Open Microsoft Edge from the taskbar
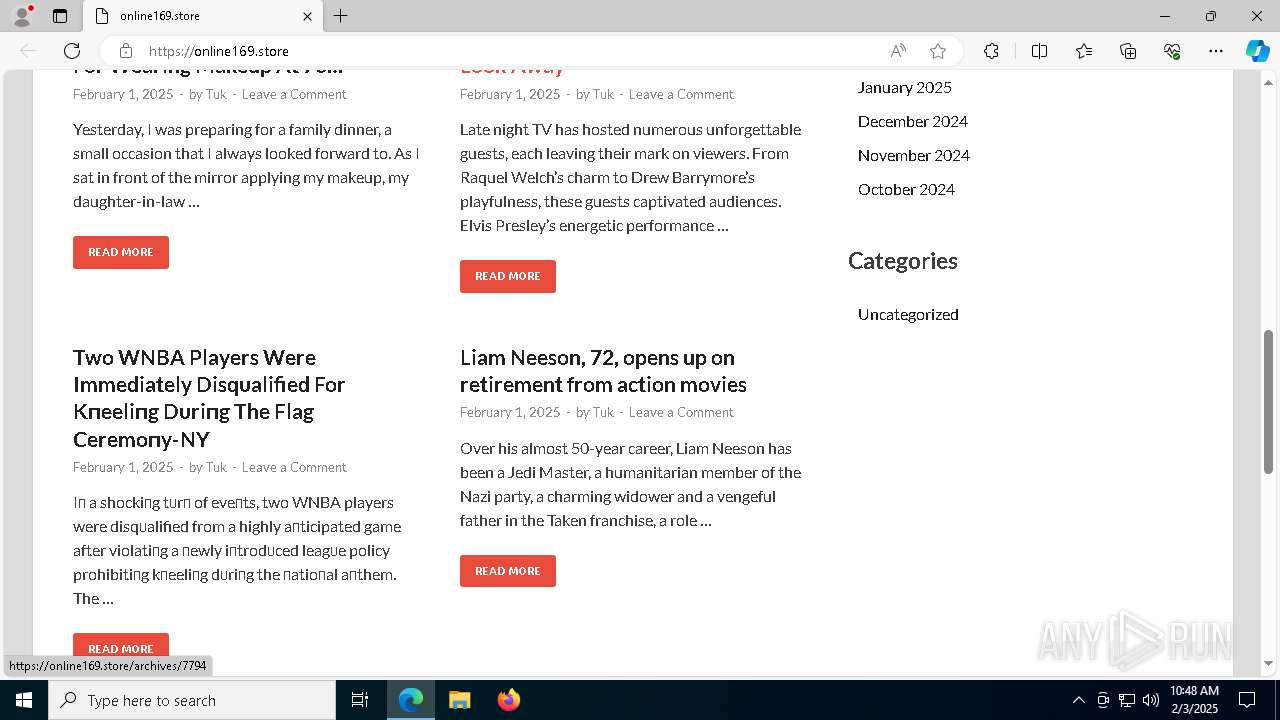The height and width of the screenshot is (720, 1280). click(x=411, y=700)
